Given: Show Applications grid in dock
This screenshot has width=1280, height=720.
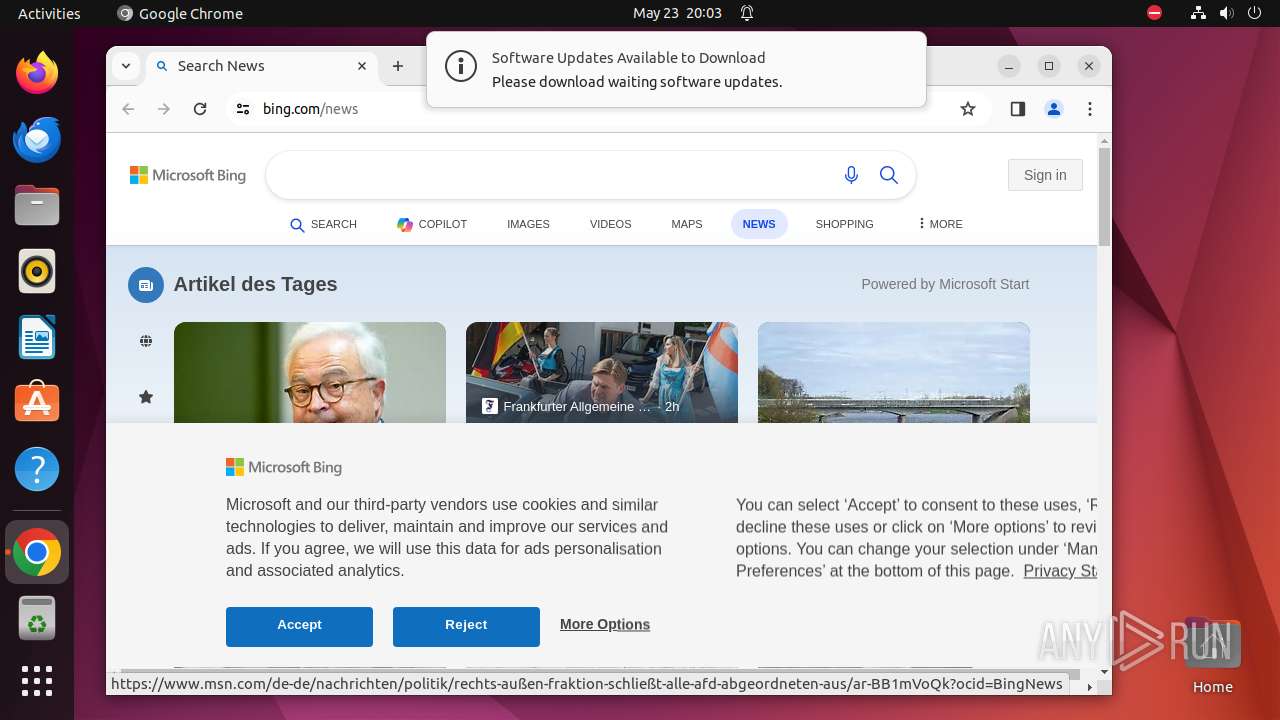Looking at the screenshot, I should [x=37, y=681].
